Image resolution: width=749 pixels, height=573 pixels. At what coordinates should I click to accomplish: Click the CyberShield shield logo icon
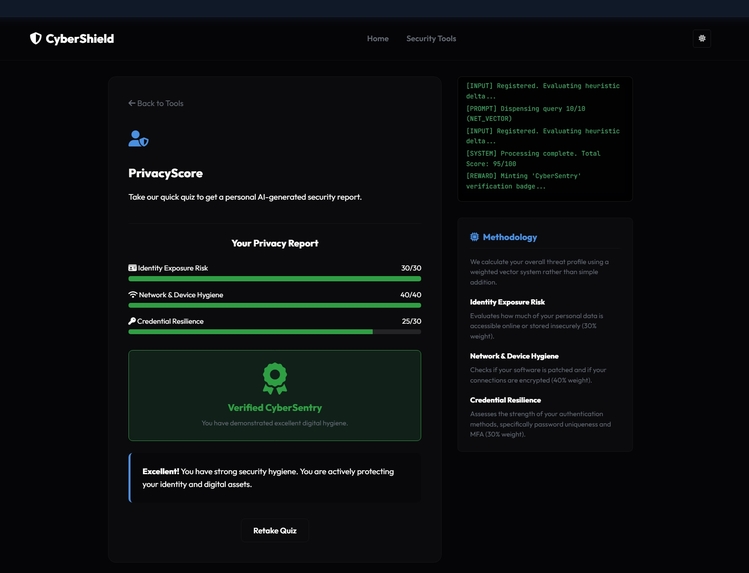36,39
